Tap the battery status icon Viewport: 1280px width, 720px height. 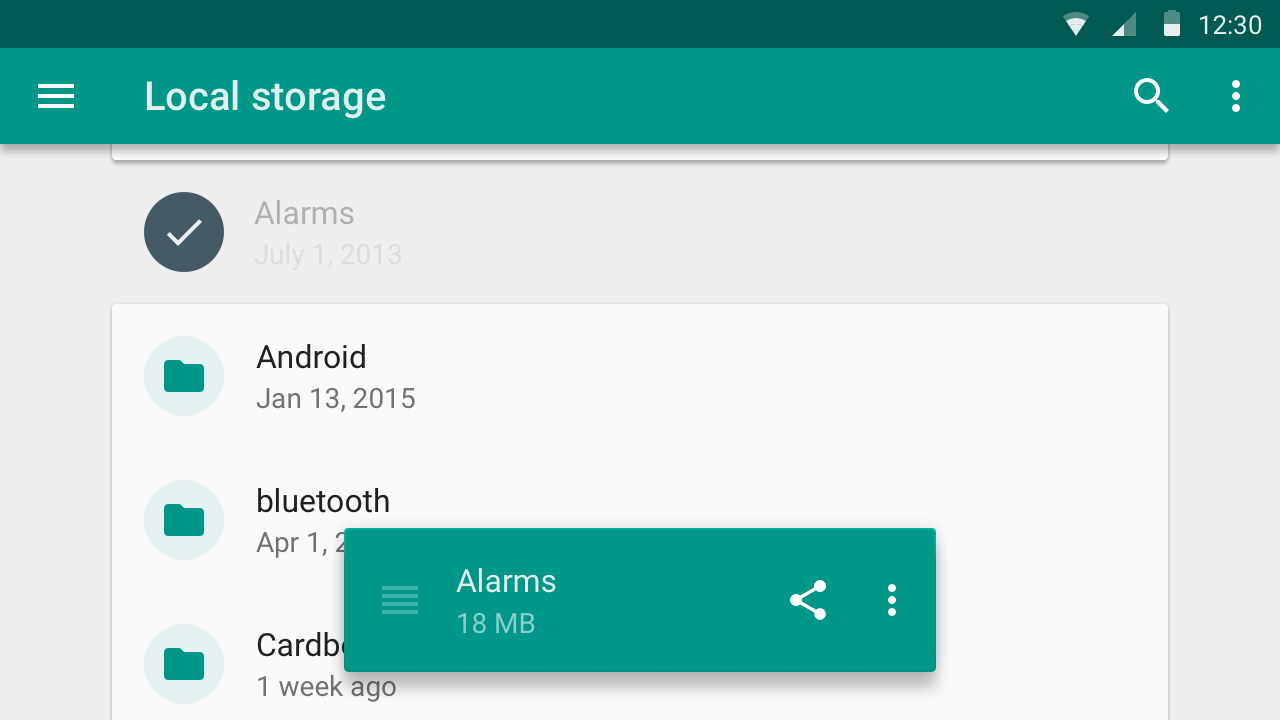pyautogui.click(x=1172, y=24)
